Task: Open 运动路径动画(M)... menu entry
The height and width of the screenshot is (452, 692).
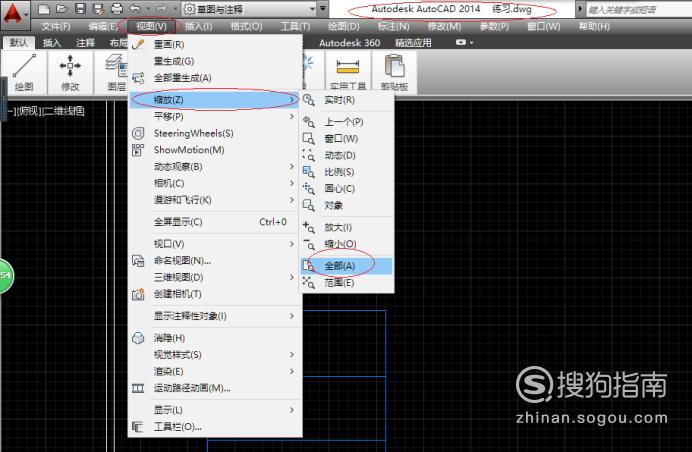Action: [x=214, y=388]
